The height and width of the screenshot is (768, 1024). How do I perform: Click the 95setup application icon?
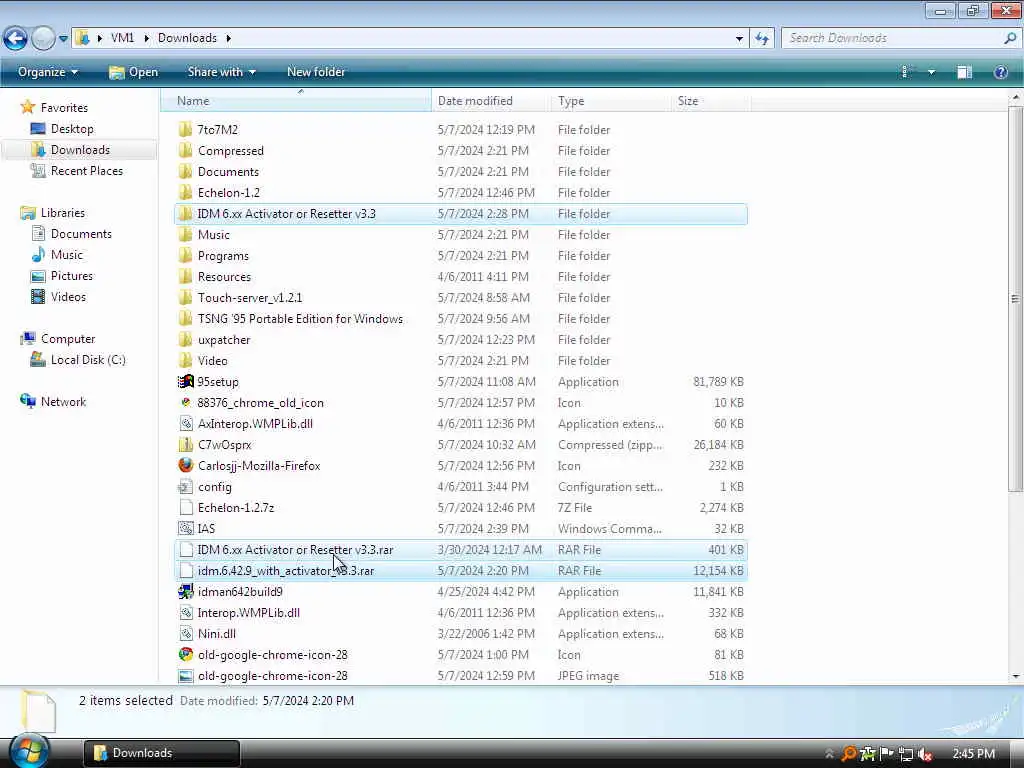(x=185, y=381)
